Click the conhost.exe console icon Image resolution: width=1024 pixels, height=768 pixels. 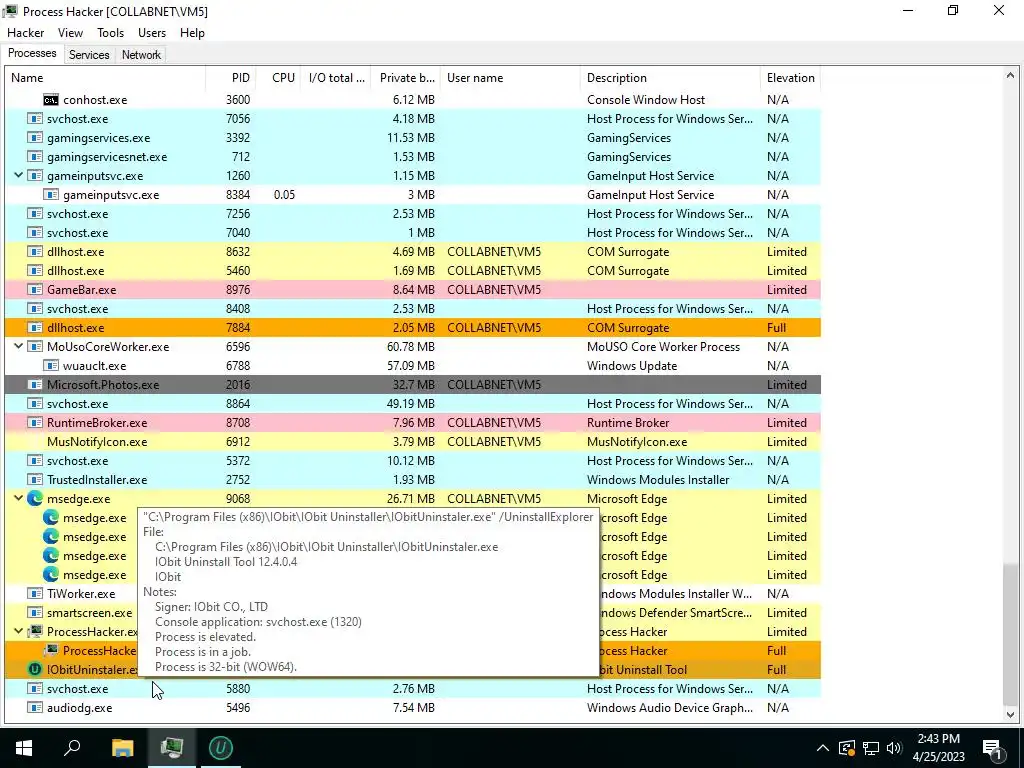pyautogui.click(x=51, y=100)
